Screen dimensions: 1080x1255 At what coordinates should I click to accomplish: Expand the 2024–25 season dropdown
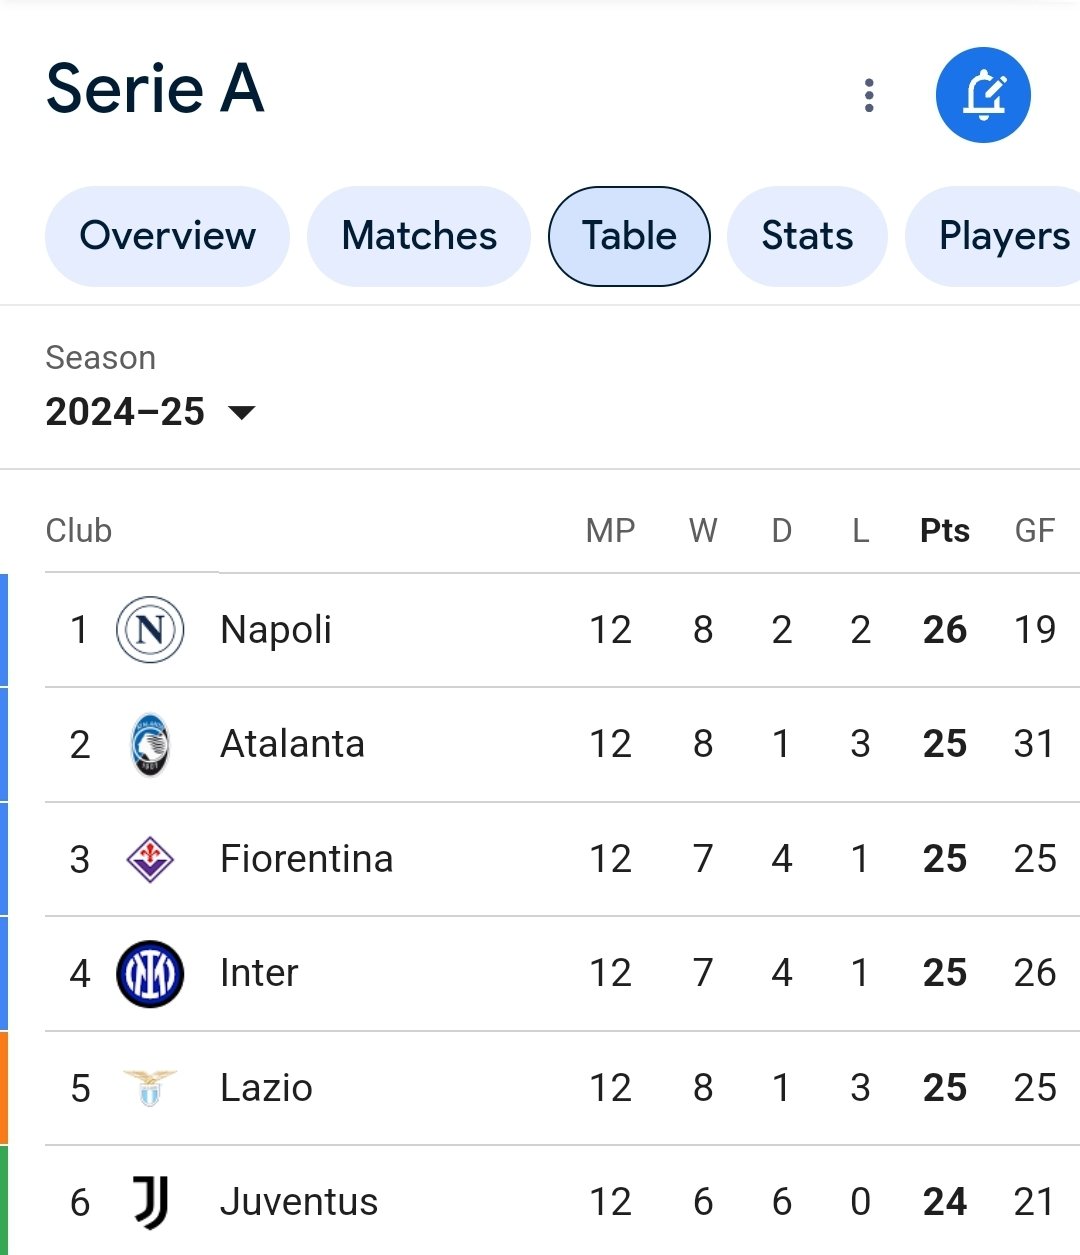point(150,412)
